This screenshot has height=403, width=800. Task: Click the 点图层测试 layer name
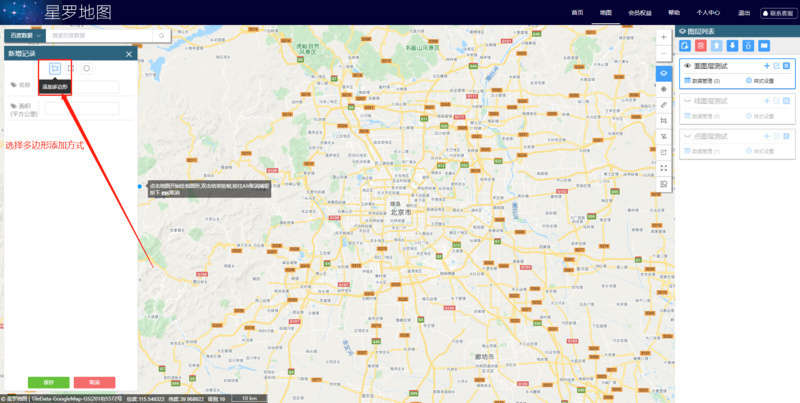[x=711, y=136]
